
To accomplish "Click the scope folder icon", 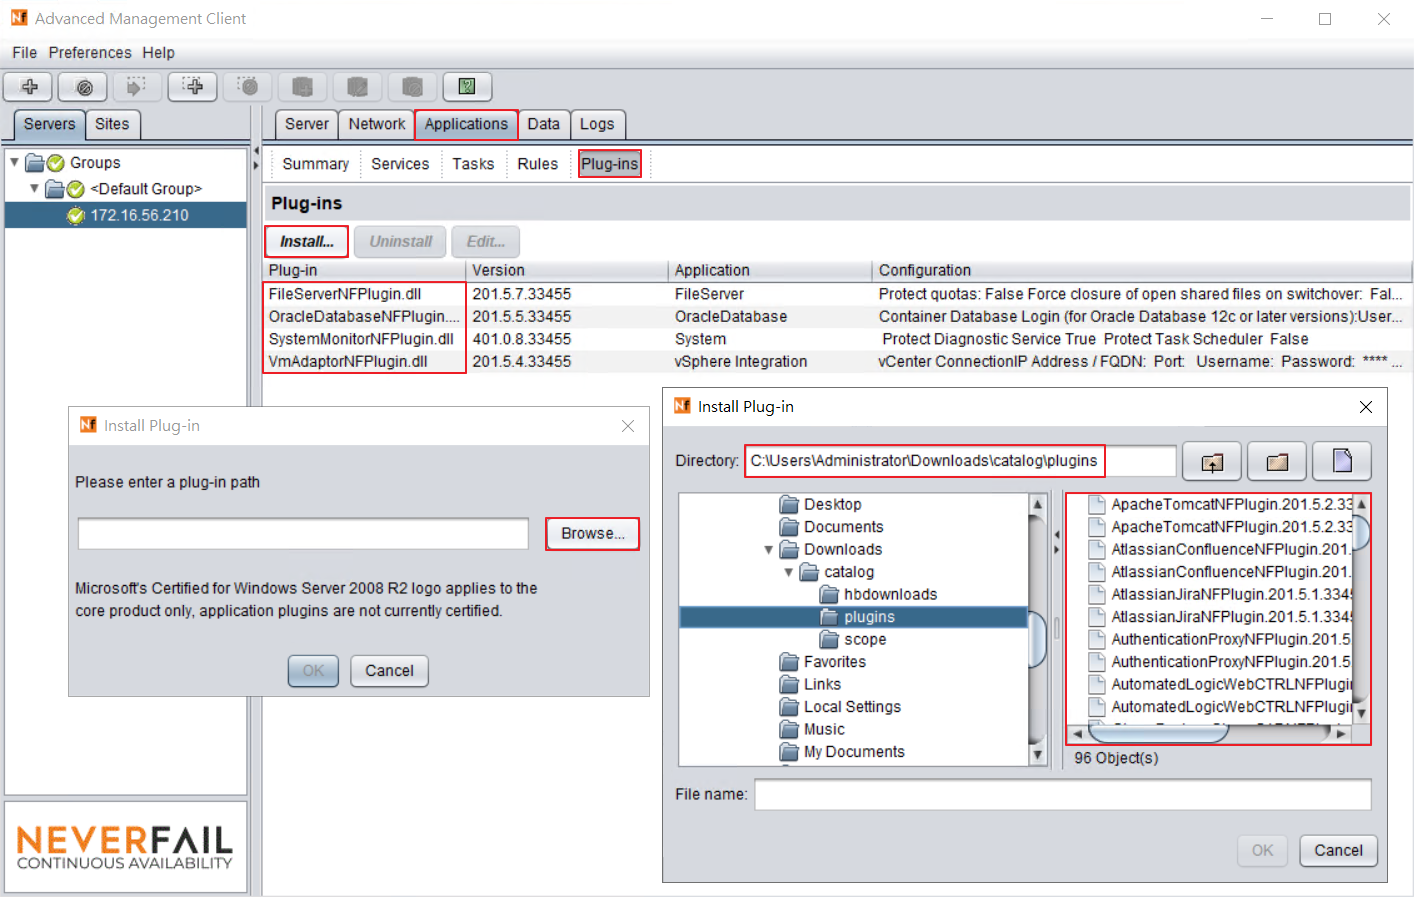I will click(x=829, y=639).
